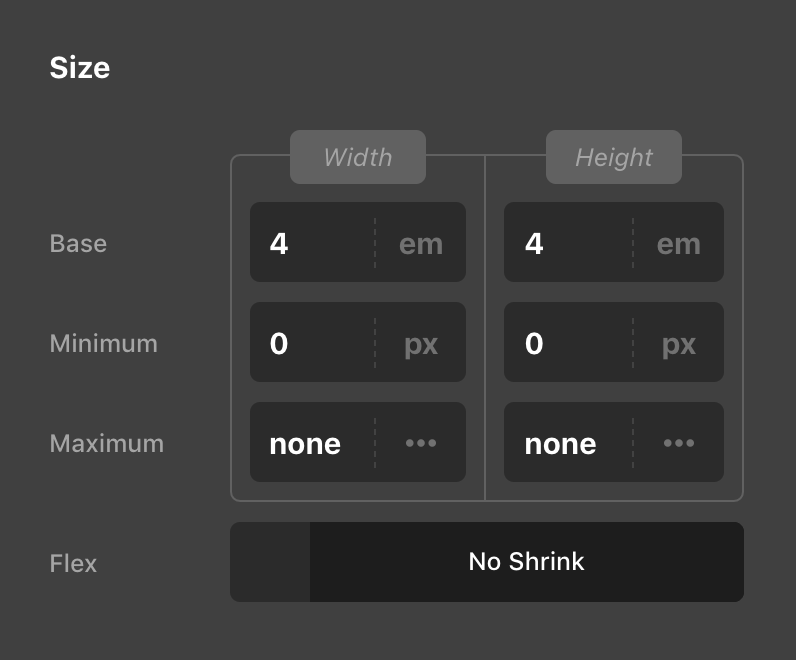Change the Minimum height px unit
This screenshot has height=660, width=796.
pyautogui.click(x=679, y=343)
